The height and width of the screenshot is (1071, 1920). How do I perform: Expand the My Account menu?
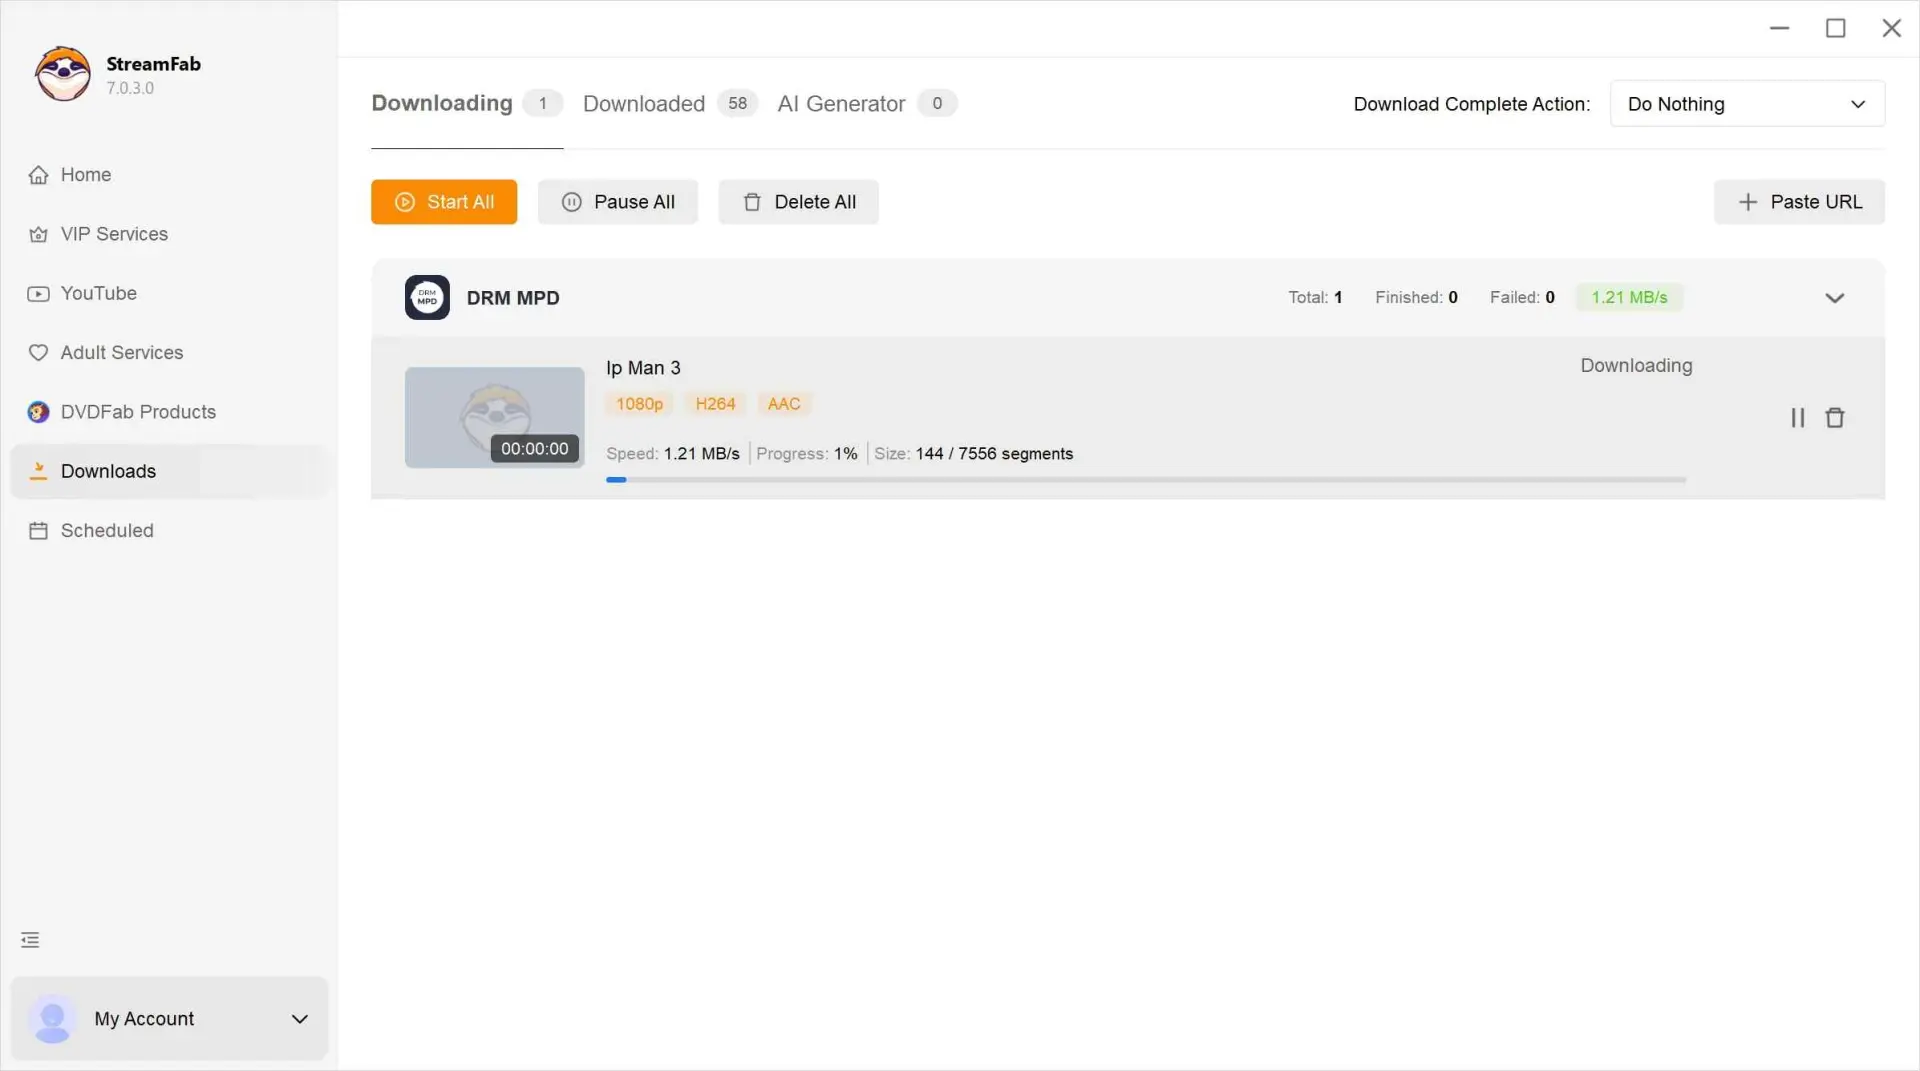click(299, 1019)
